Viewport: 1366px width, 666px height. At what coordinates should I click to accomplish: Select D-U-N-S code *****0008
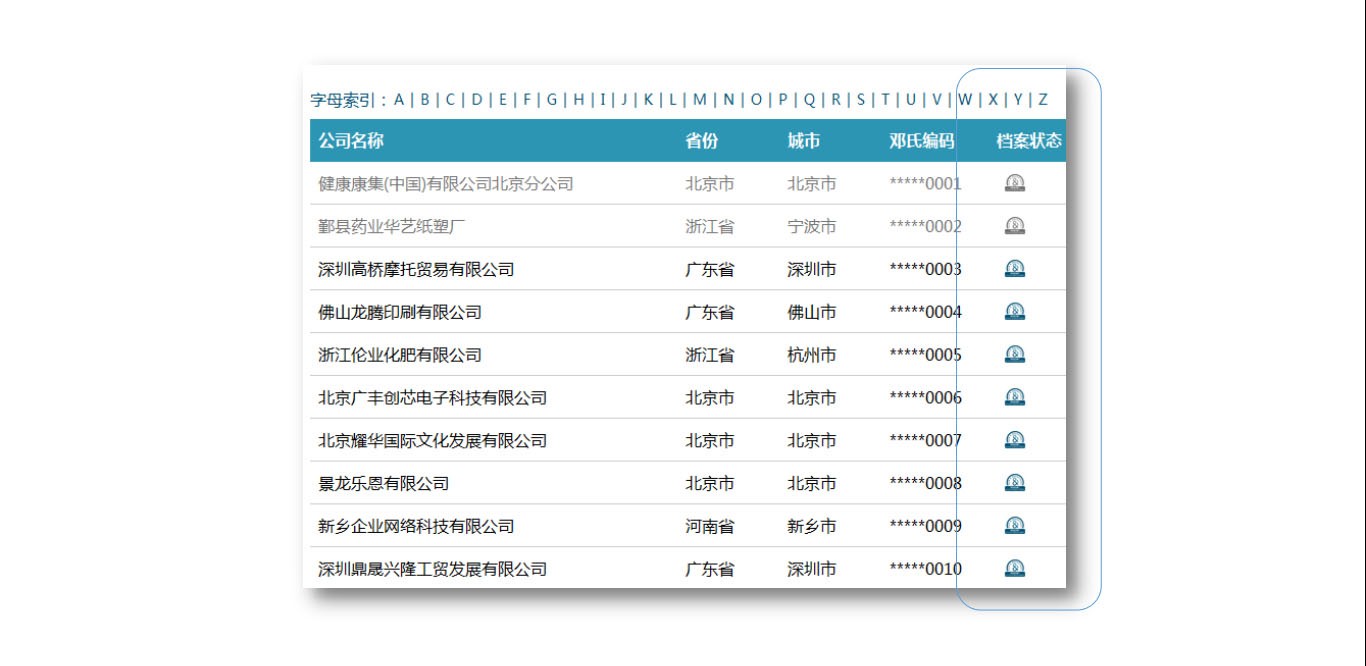pos(925,484)
